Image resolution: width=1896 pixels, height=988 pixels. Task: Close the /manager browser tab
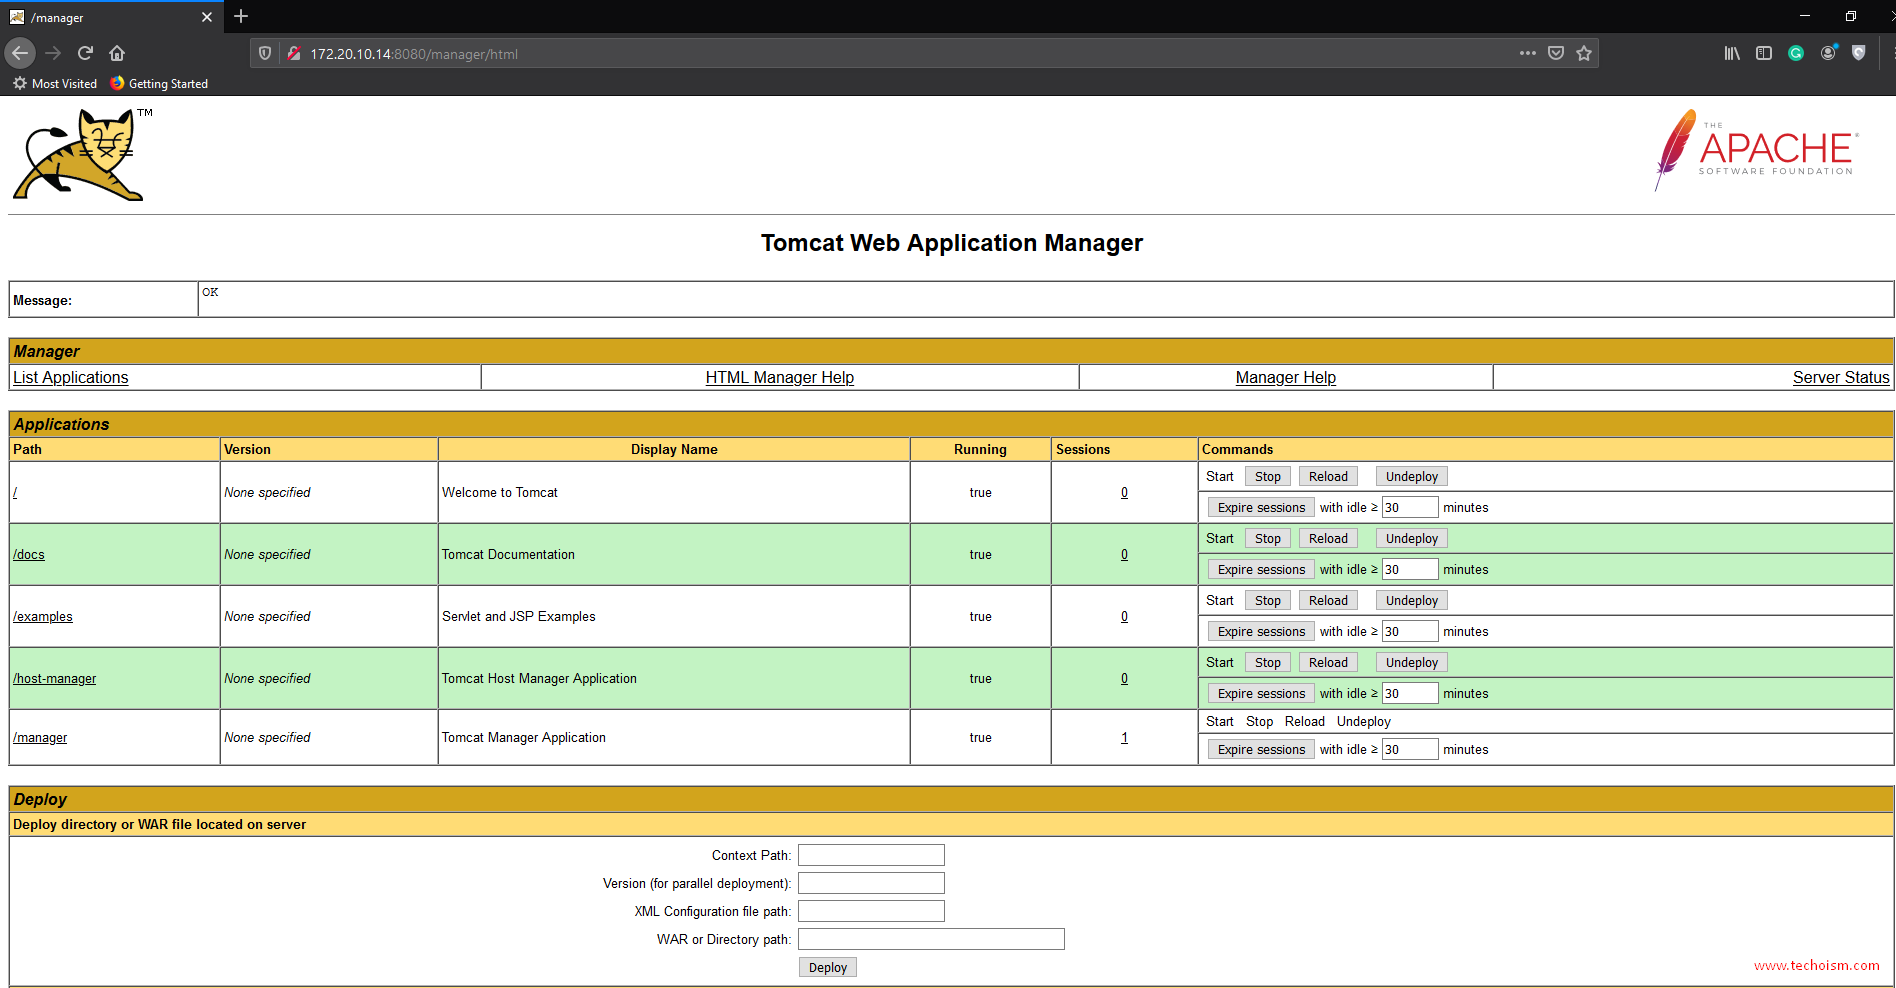pyautogui.click(x=207, y=17)
